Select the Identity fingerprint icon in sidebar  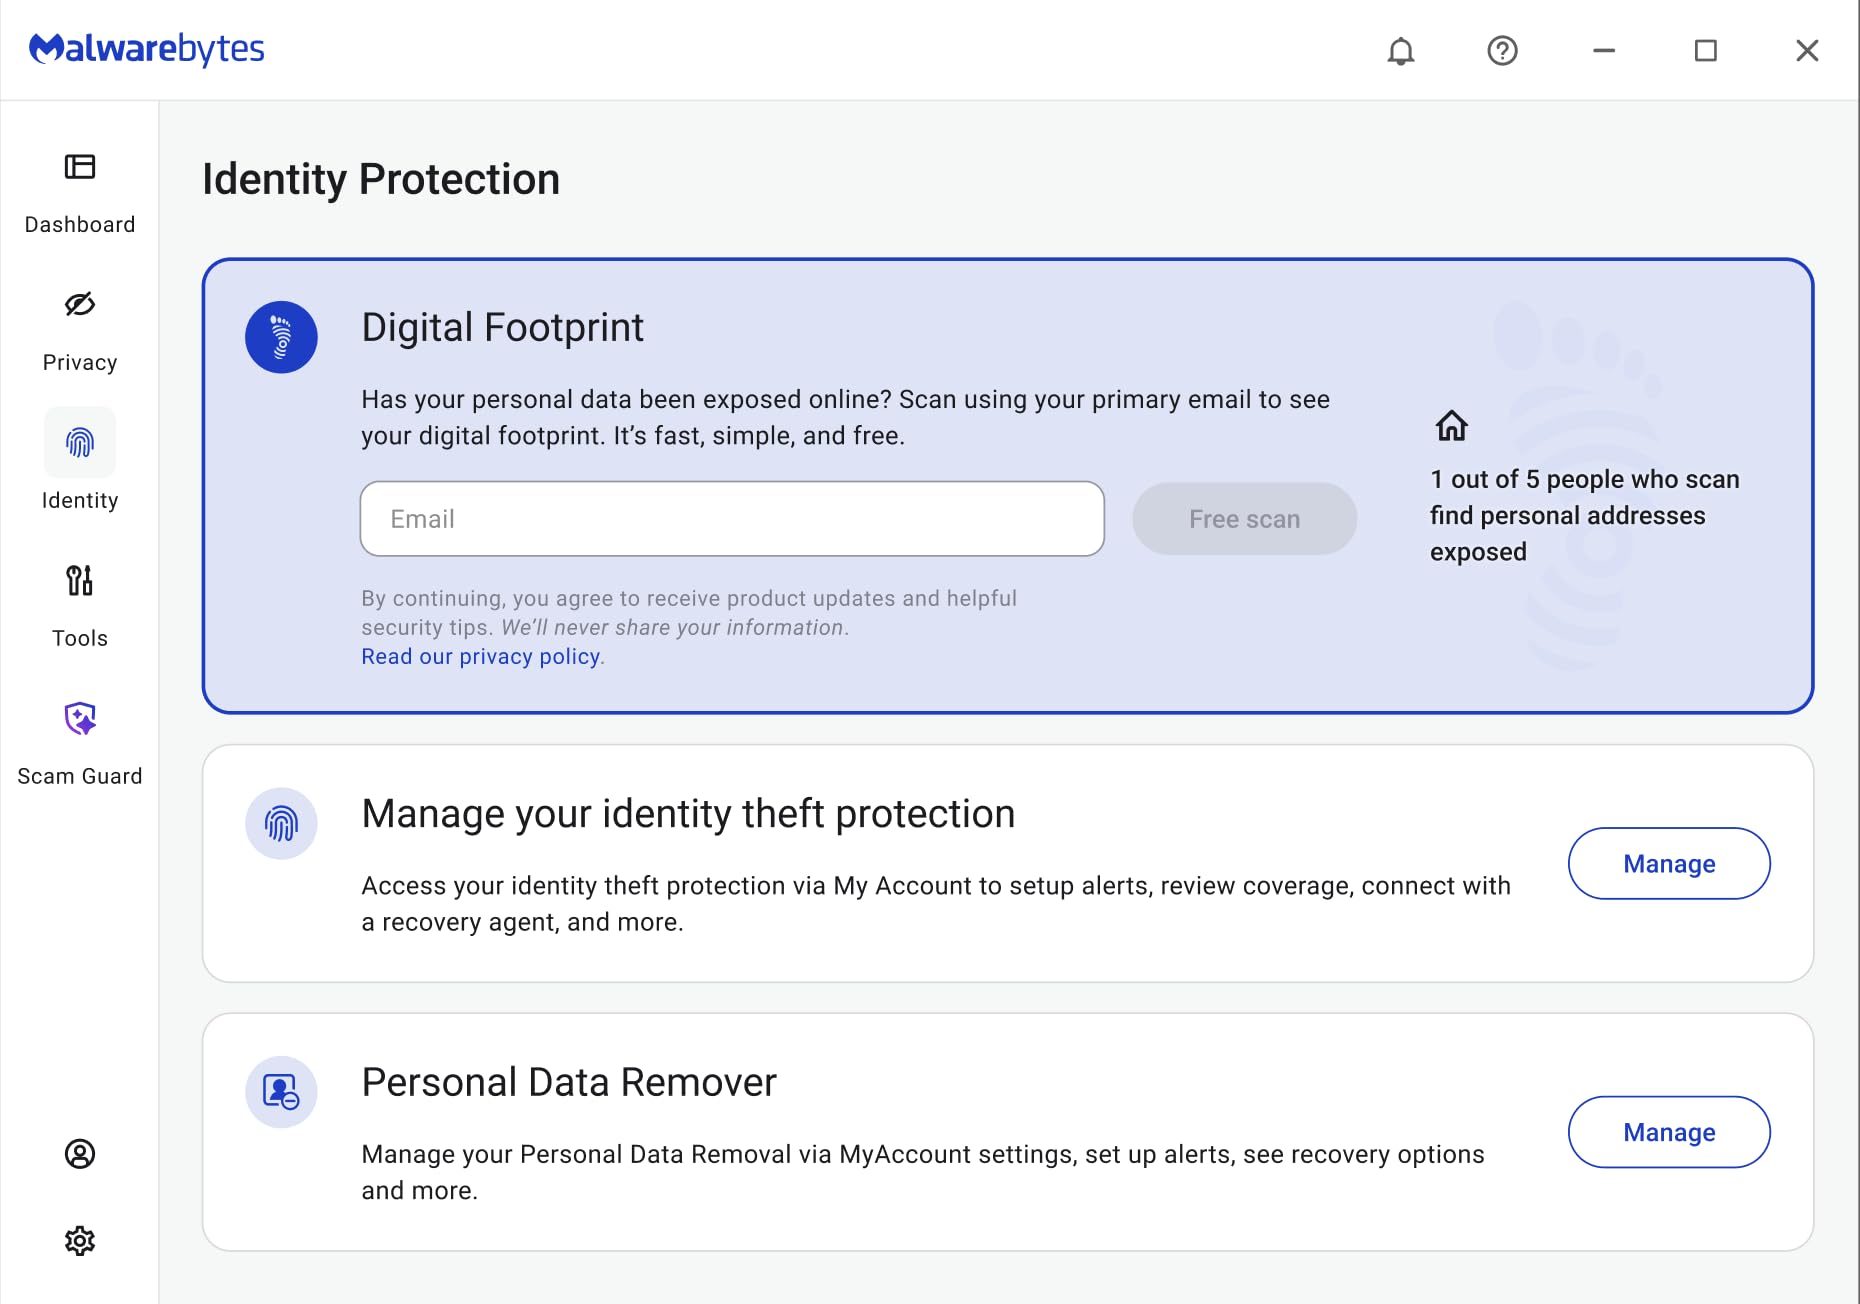pos(80,442)
